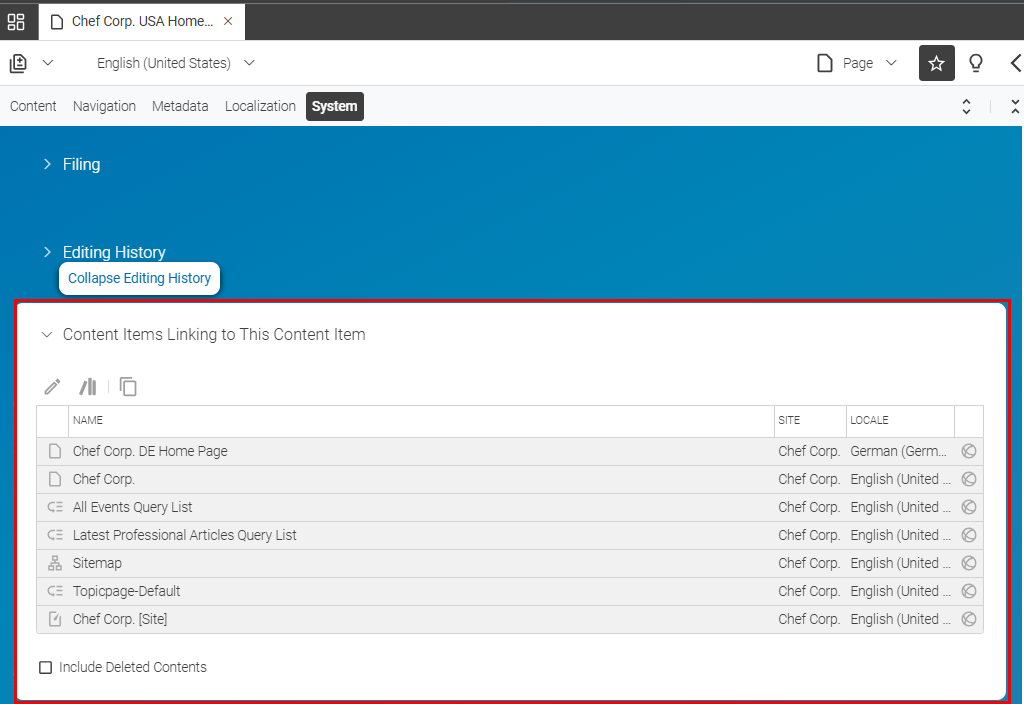Click the bookmark star button in the header
Screen dimensions: 1024x704
[x=936, y=62]
